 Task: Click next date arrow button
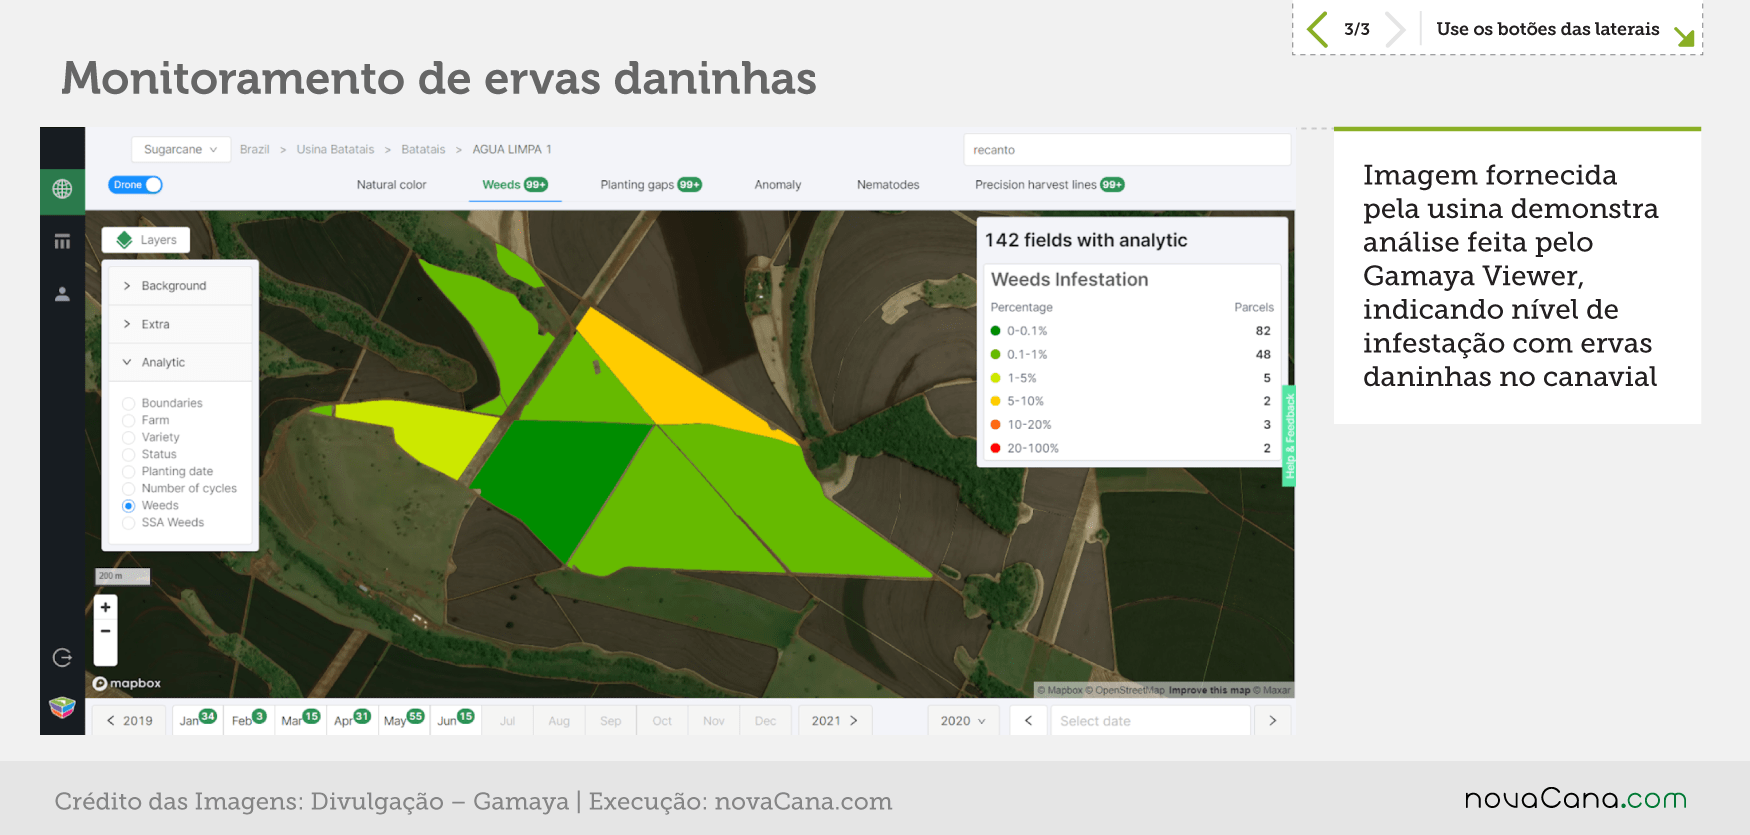click(1272, 721)
